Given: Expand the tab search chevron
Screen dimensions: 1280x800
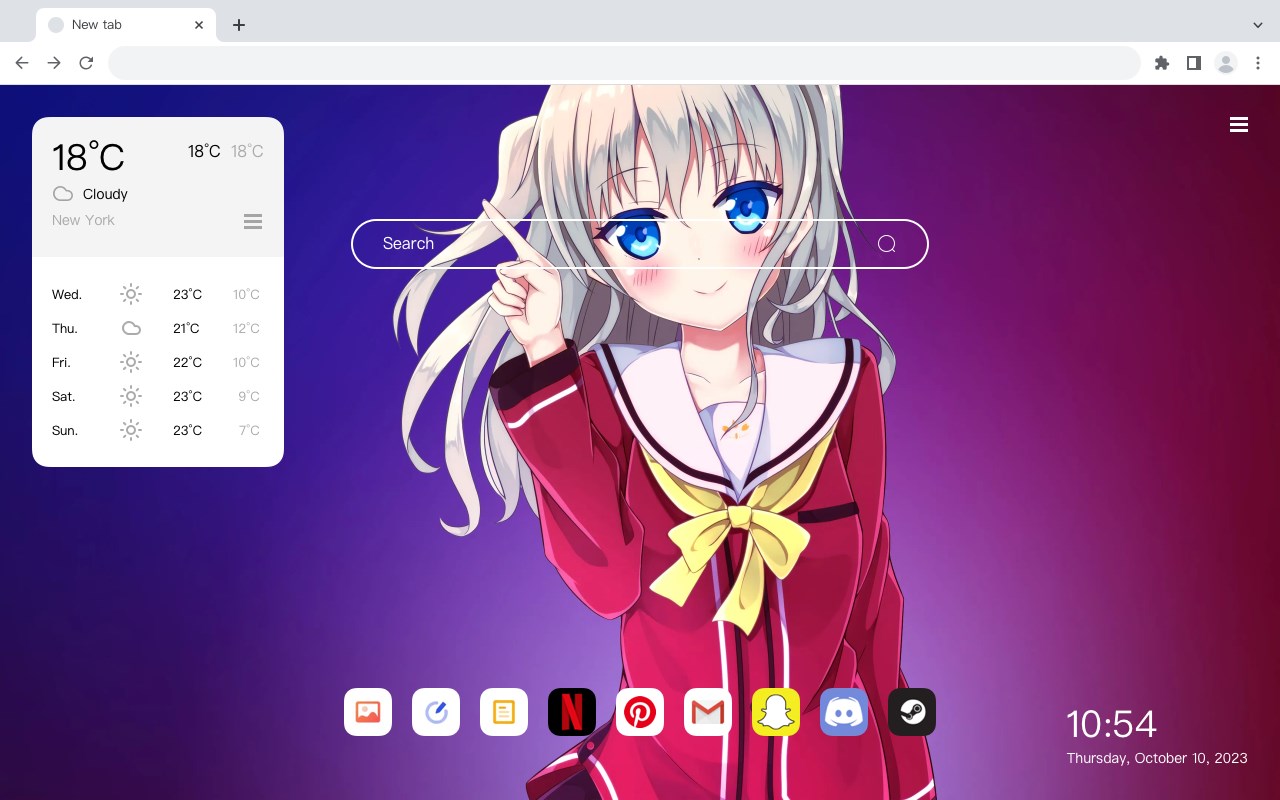Looking at the screenshot, I should click(x=1258, y=25).
